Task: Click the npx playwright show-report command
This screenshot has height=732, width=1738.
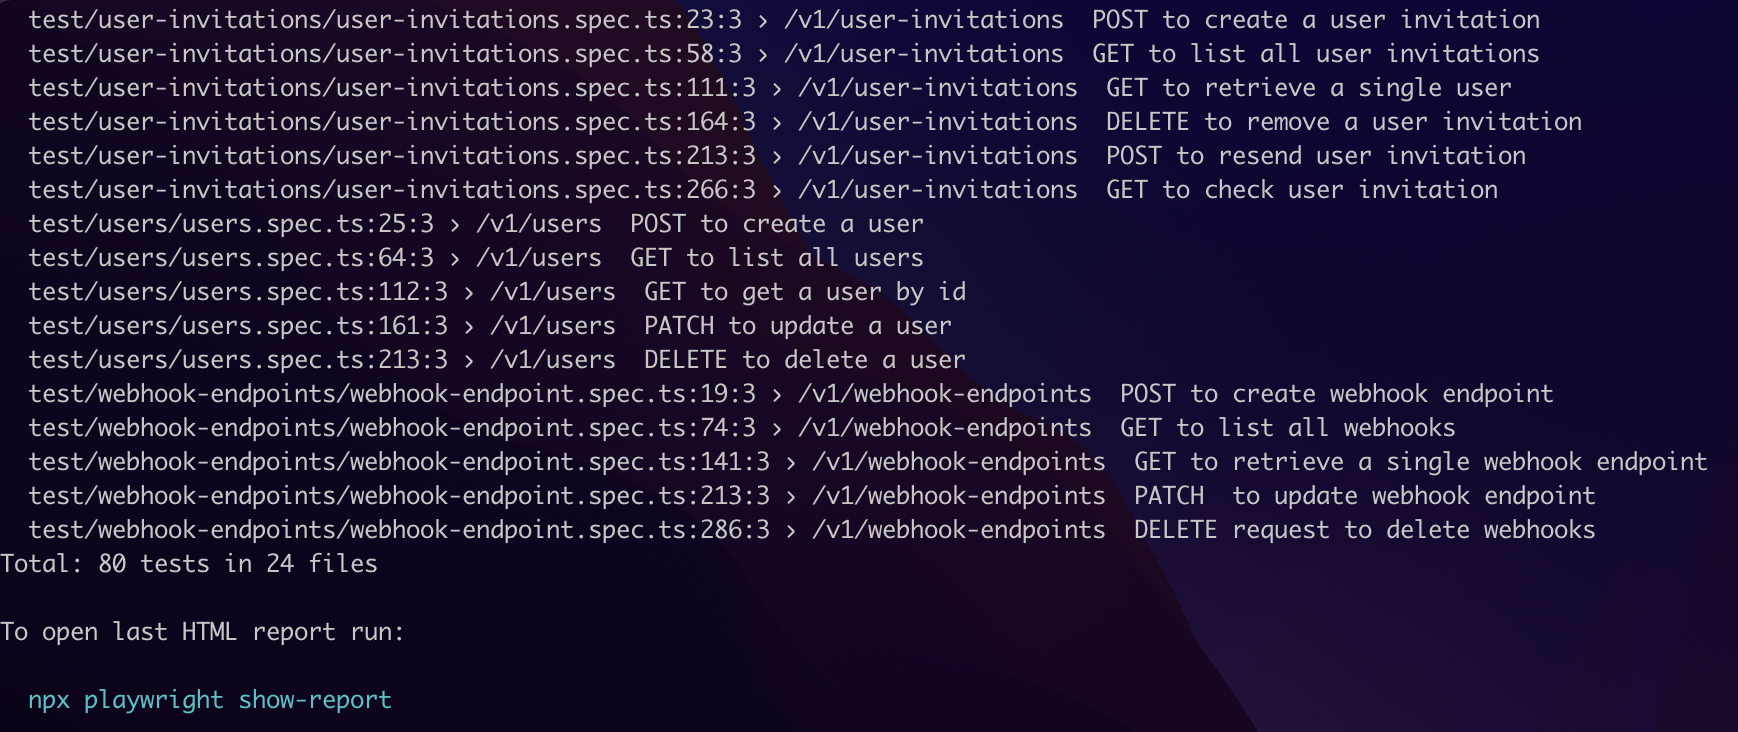Action: (210, 700)
